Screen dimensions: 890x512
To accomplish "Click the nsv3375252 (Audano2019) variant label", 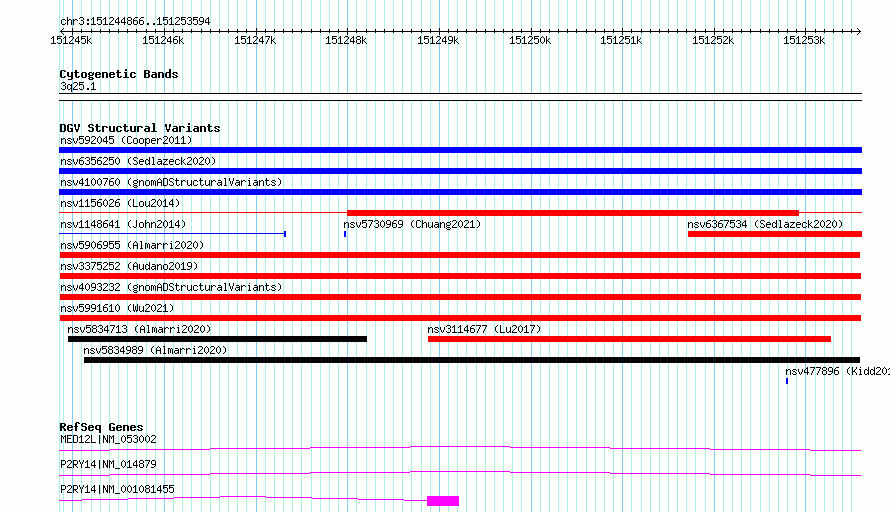I will [129, 266].
